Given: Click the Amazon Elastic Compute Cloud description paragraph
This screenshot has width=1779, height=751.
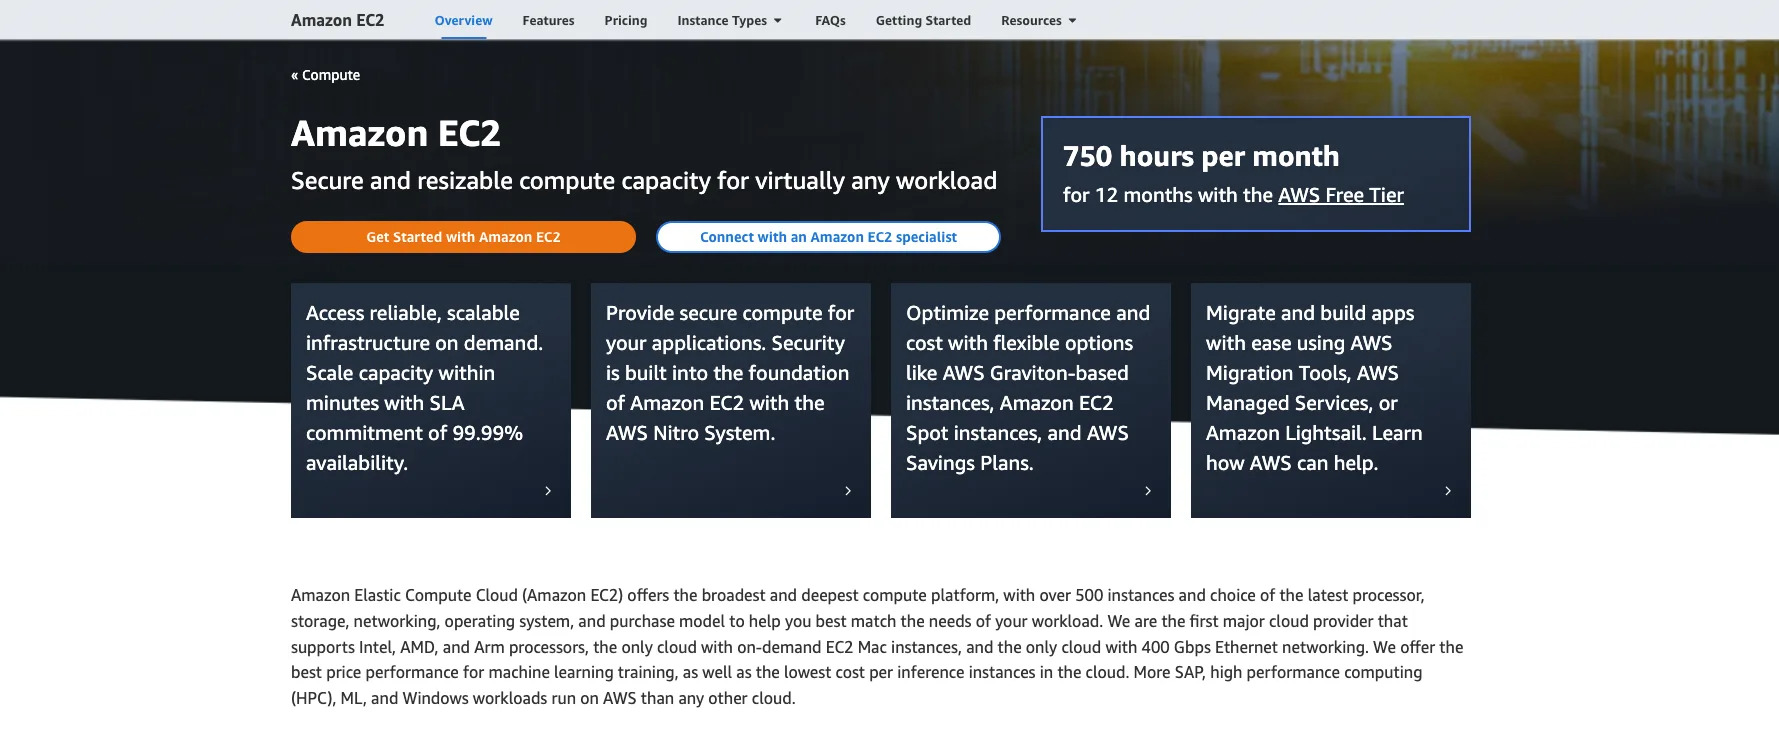Looking at the screenshot, I should [877, 647].
